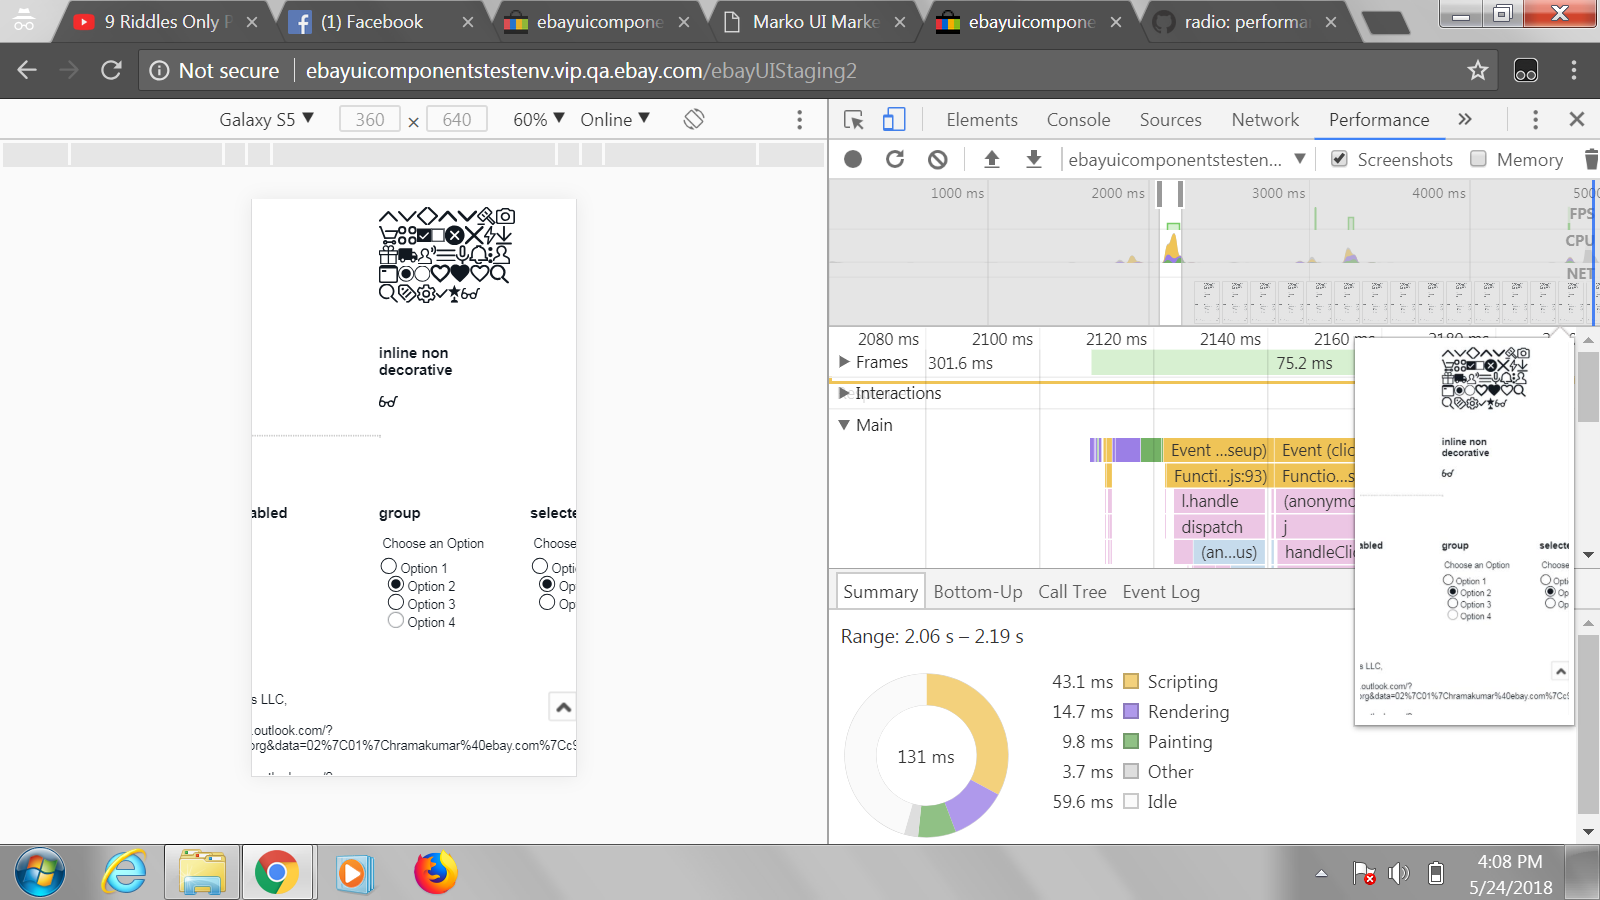Viewport: 1600px width, 900px height.
Task: Collapse the Main thread track
Action: pos(844,425)
